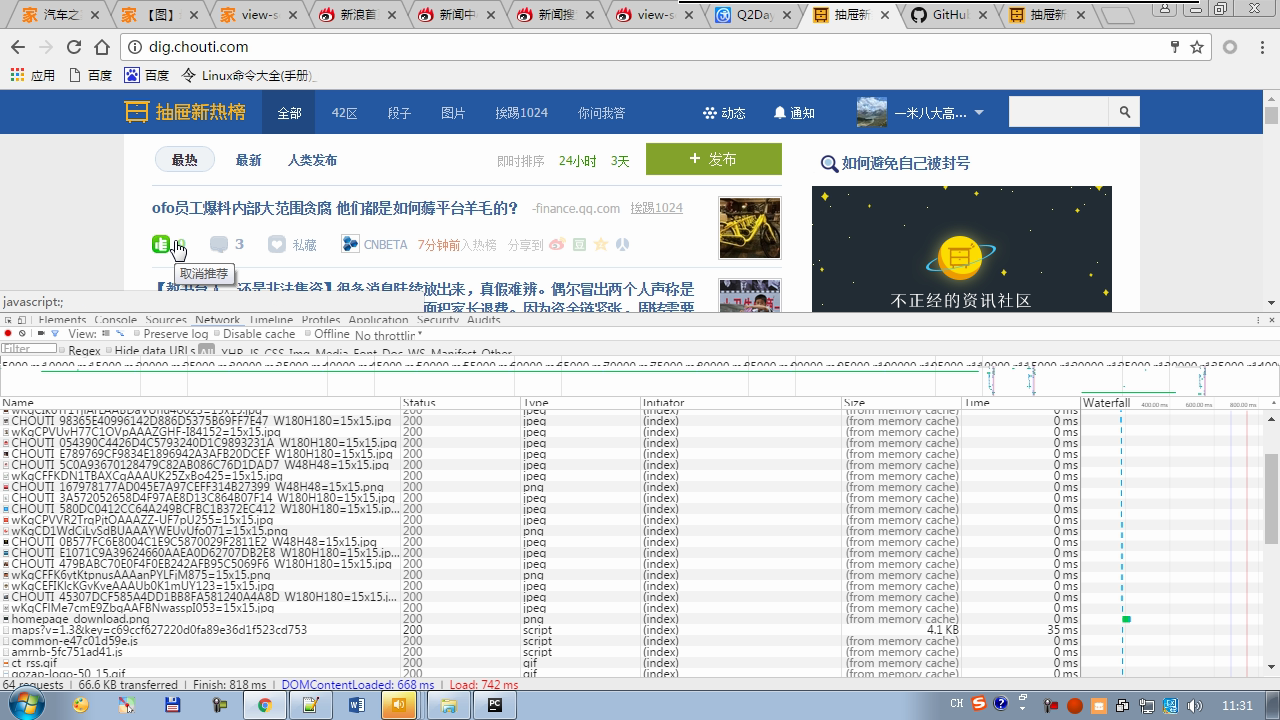Click the green upvote thumb icon
This screenshot has height=720, width=1280.
[161, 244]
